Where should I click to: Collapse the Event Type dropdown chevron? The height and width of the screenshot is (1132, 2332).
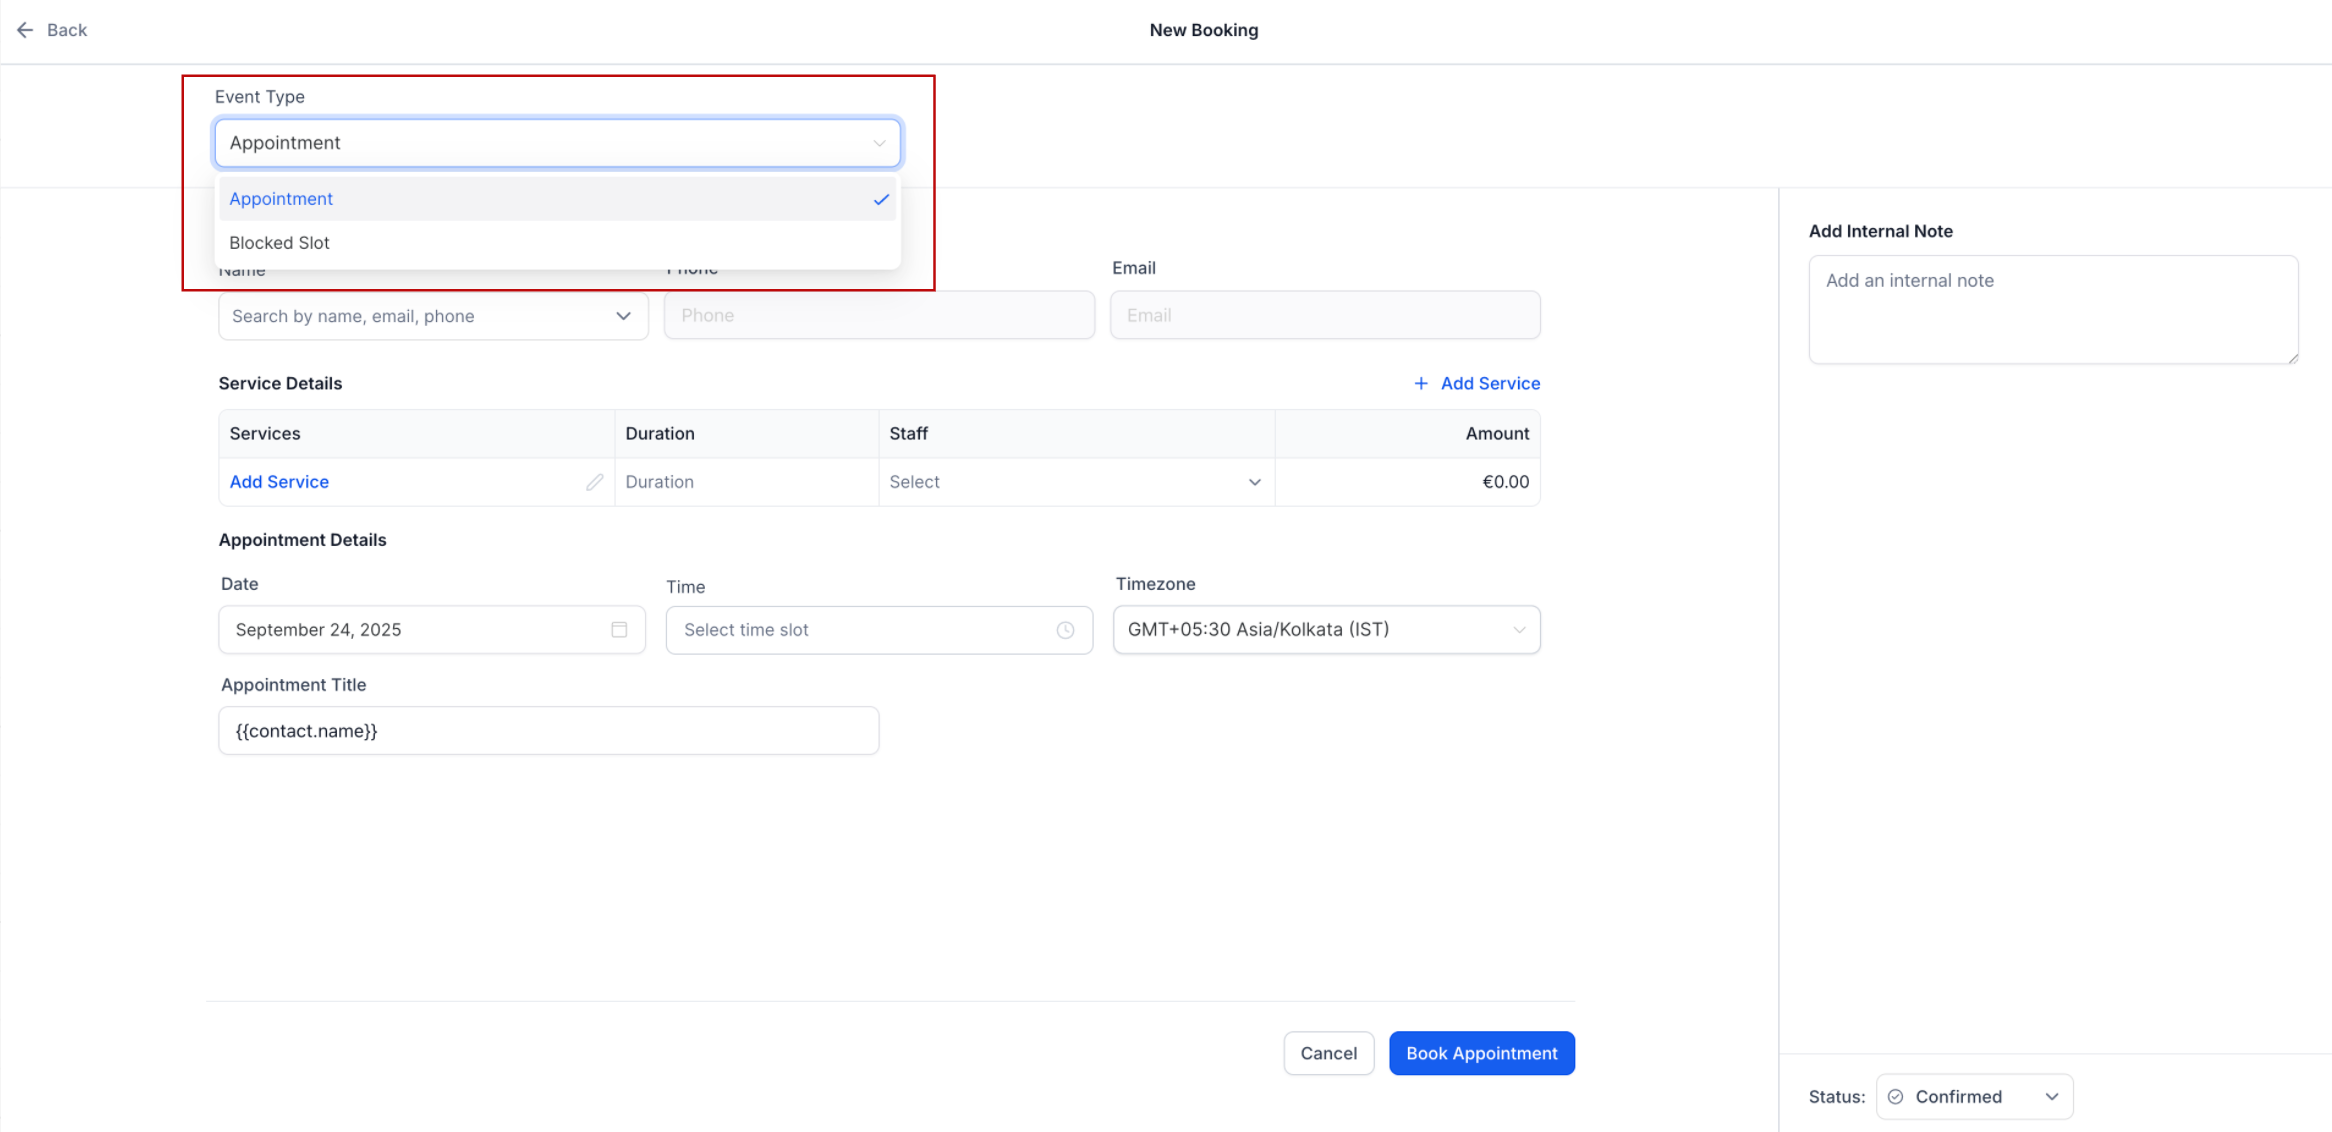(879, 143)
